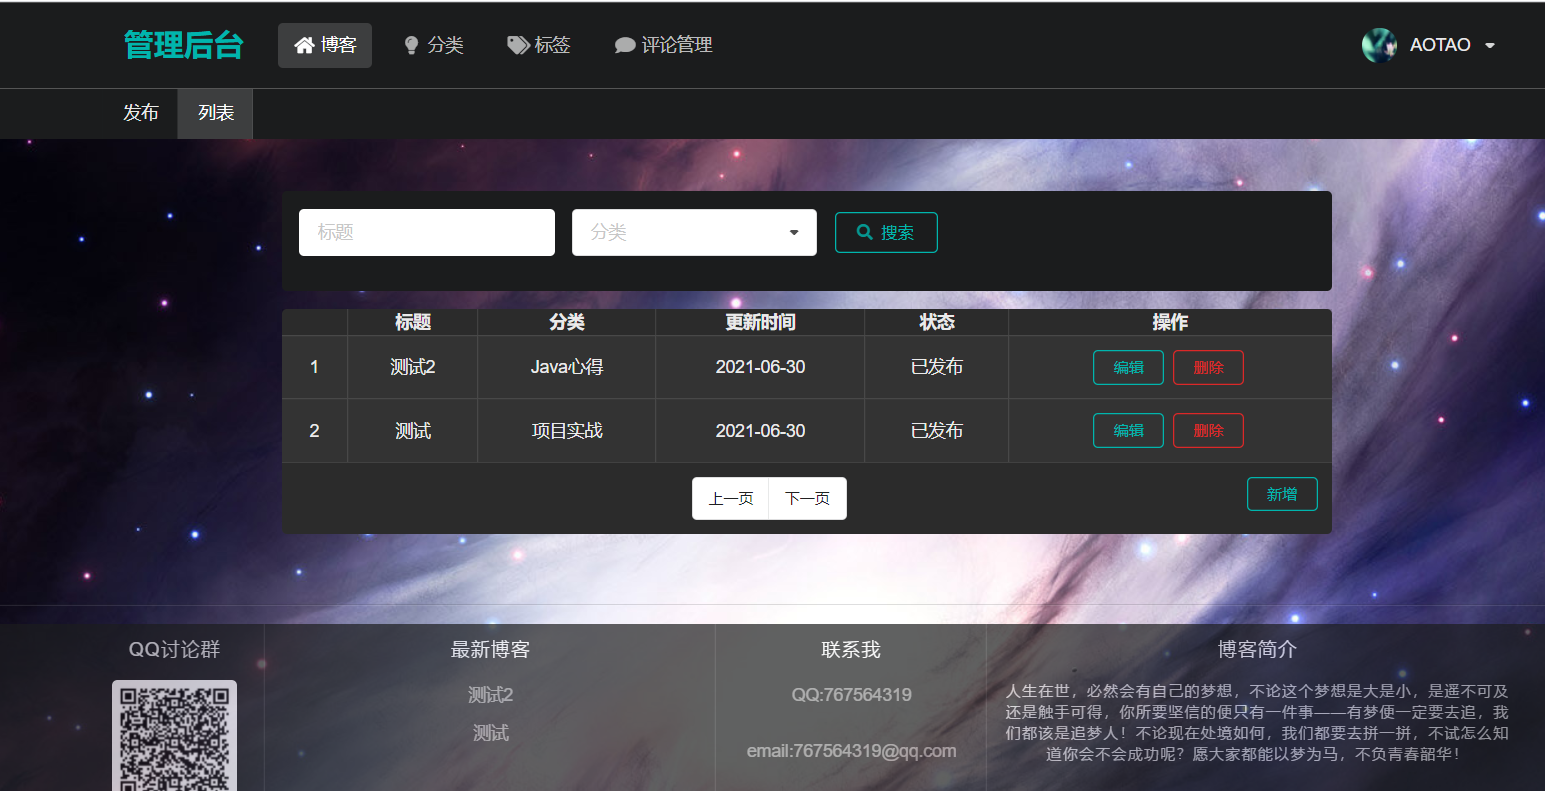Viewport: 1545px width, 791px height.
Task: Click the 标题 column header
Action: click(413, 322)
